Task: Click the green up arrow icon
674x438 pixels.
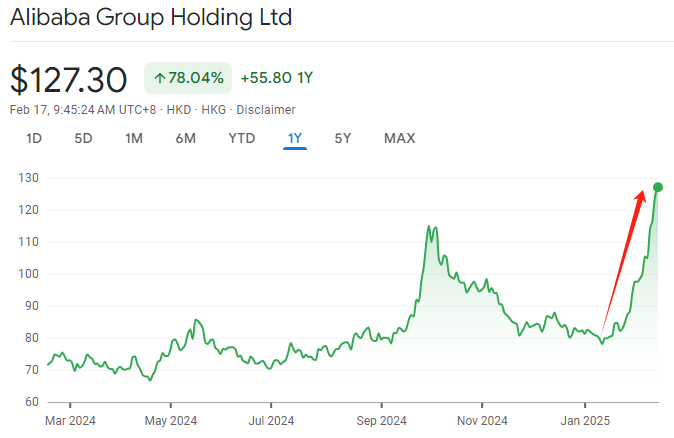Action: [x=159, y=79]
